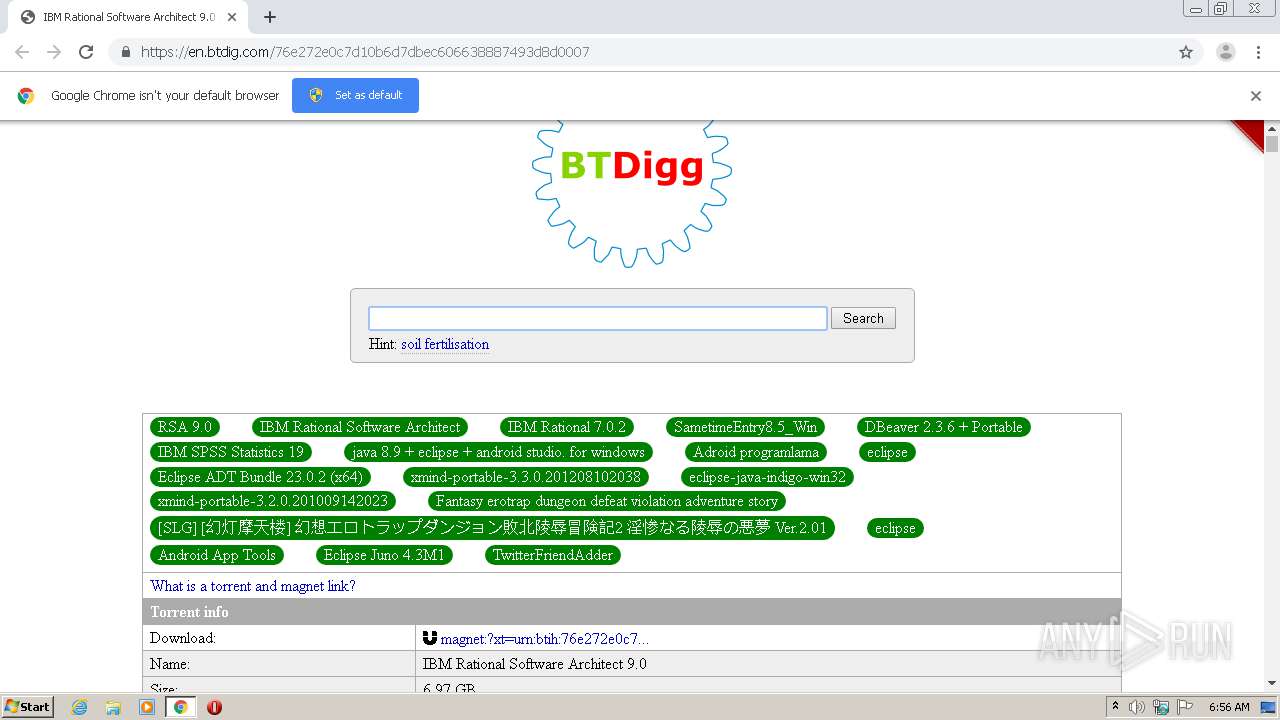Go back to the previous page
The width and height of the screenshot is (1280, 720).
tap(22, 52)
